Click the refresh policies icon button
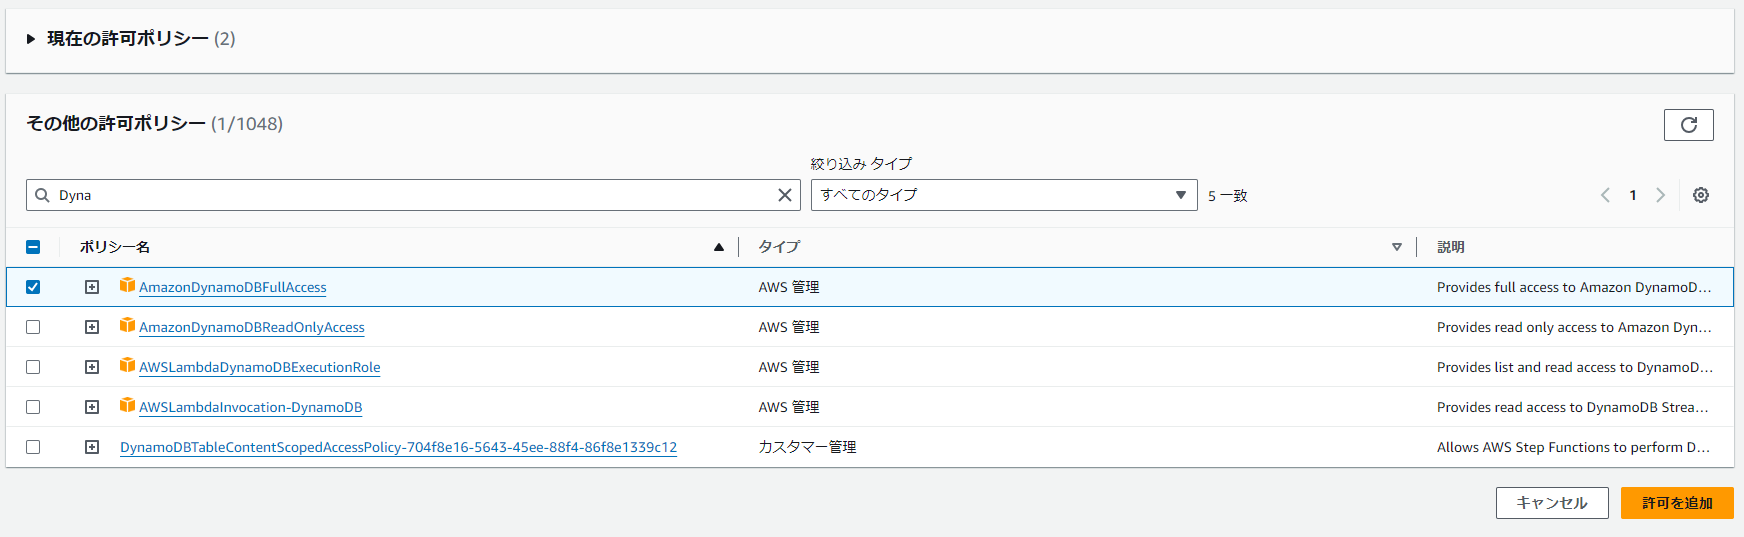 click(1688, 125)
